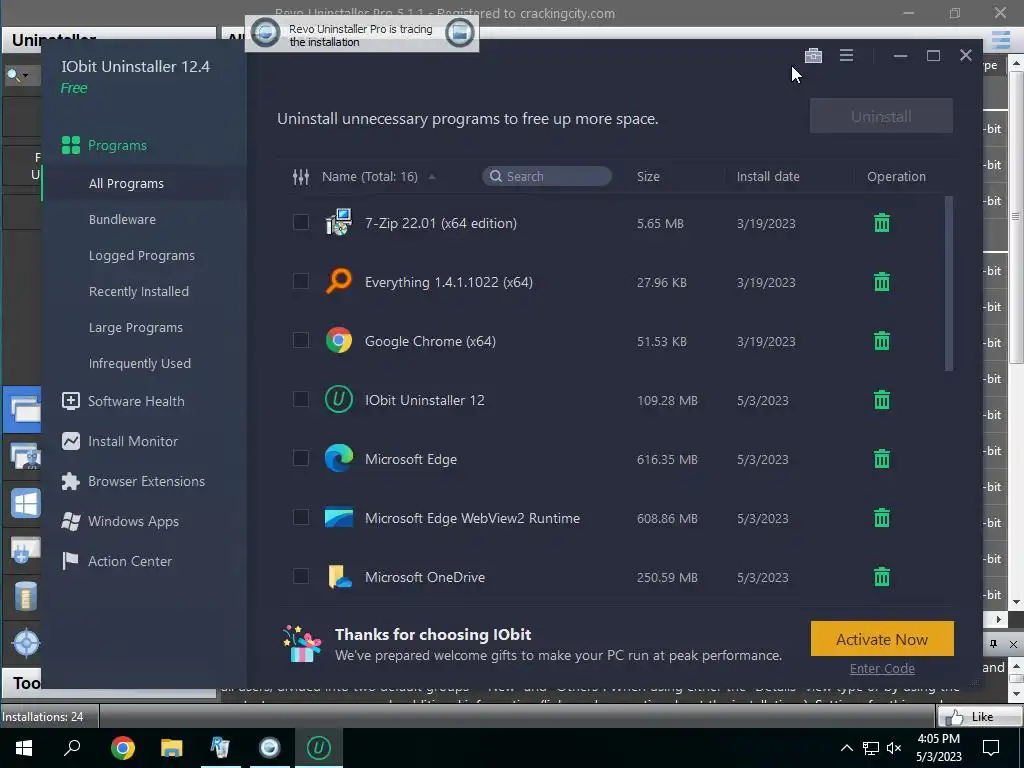1024x768 pixels.
Task: Open the hamburger options menu
Action: tap(846, 56)
